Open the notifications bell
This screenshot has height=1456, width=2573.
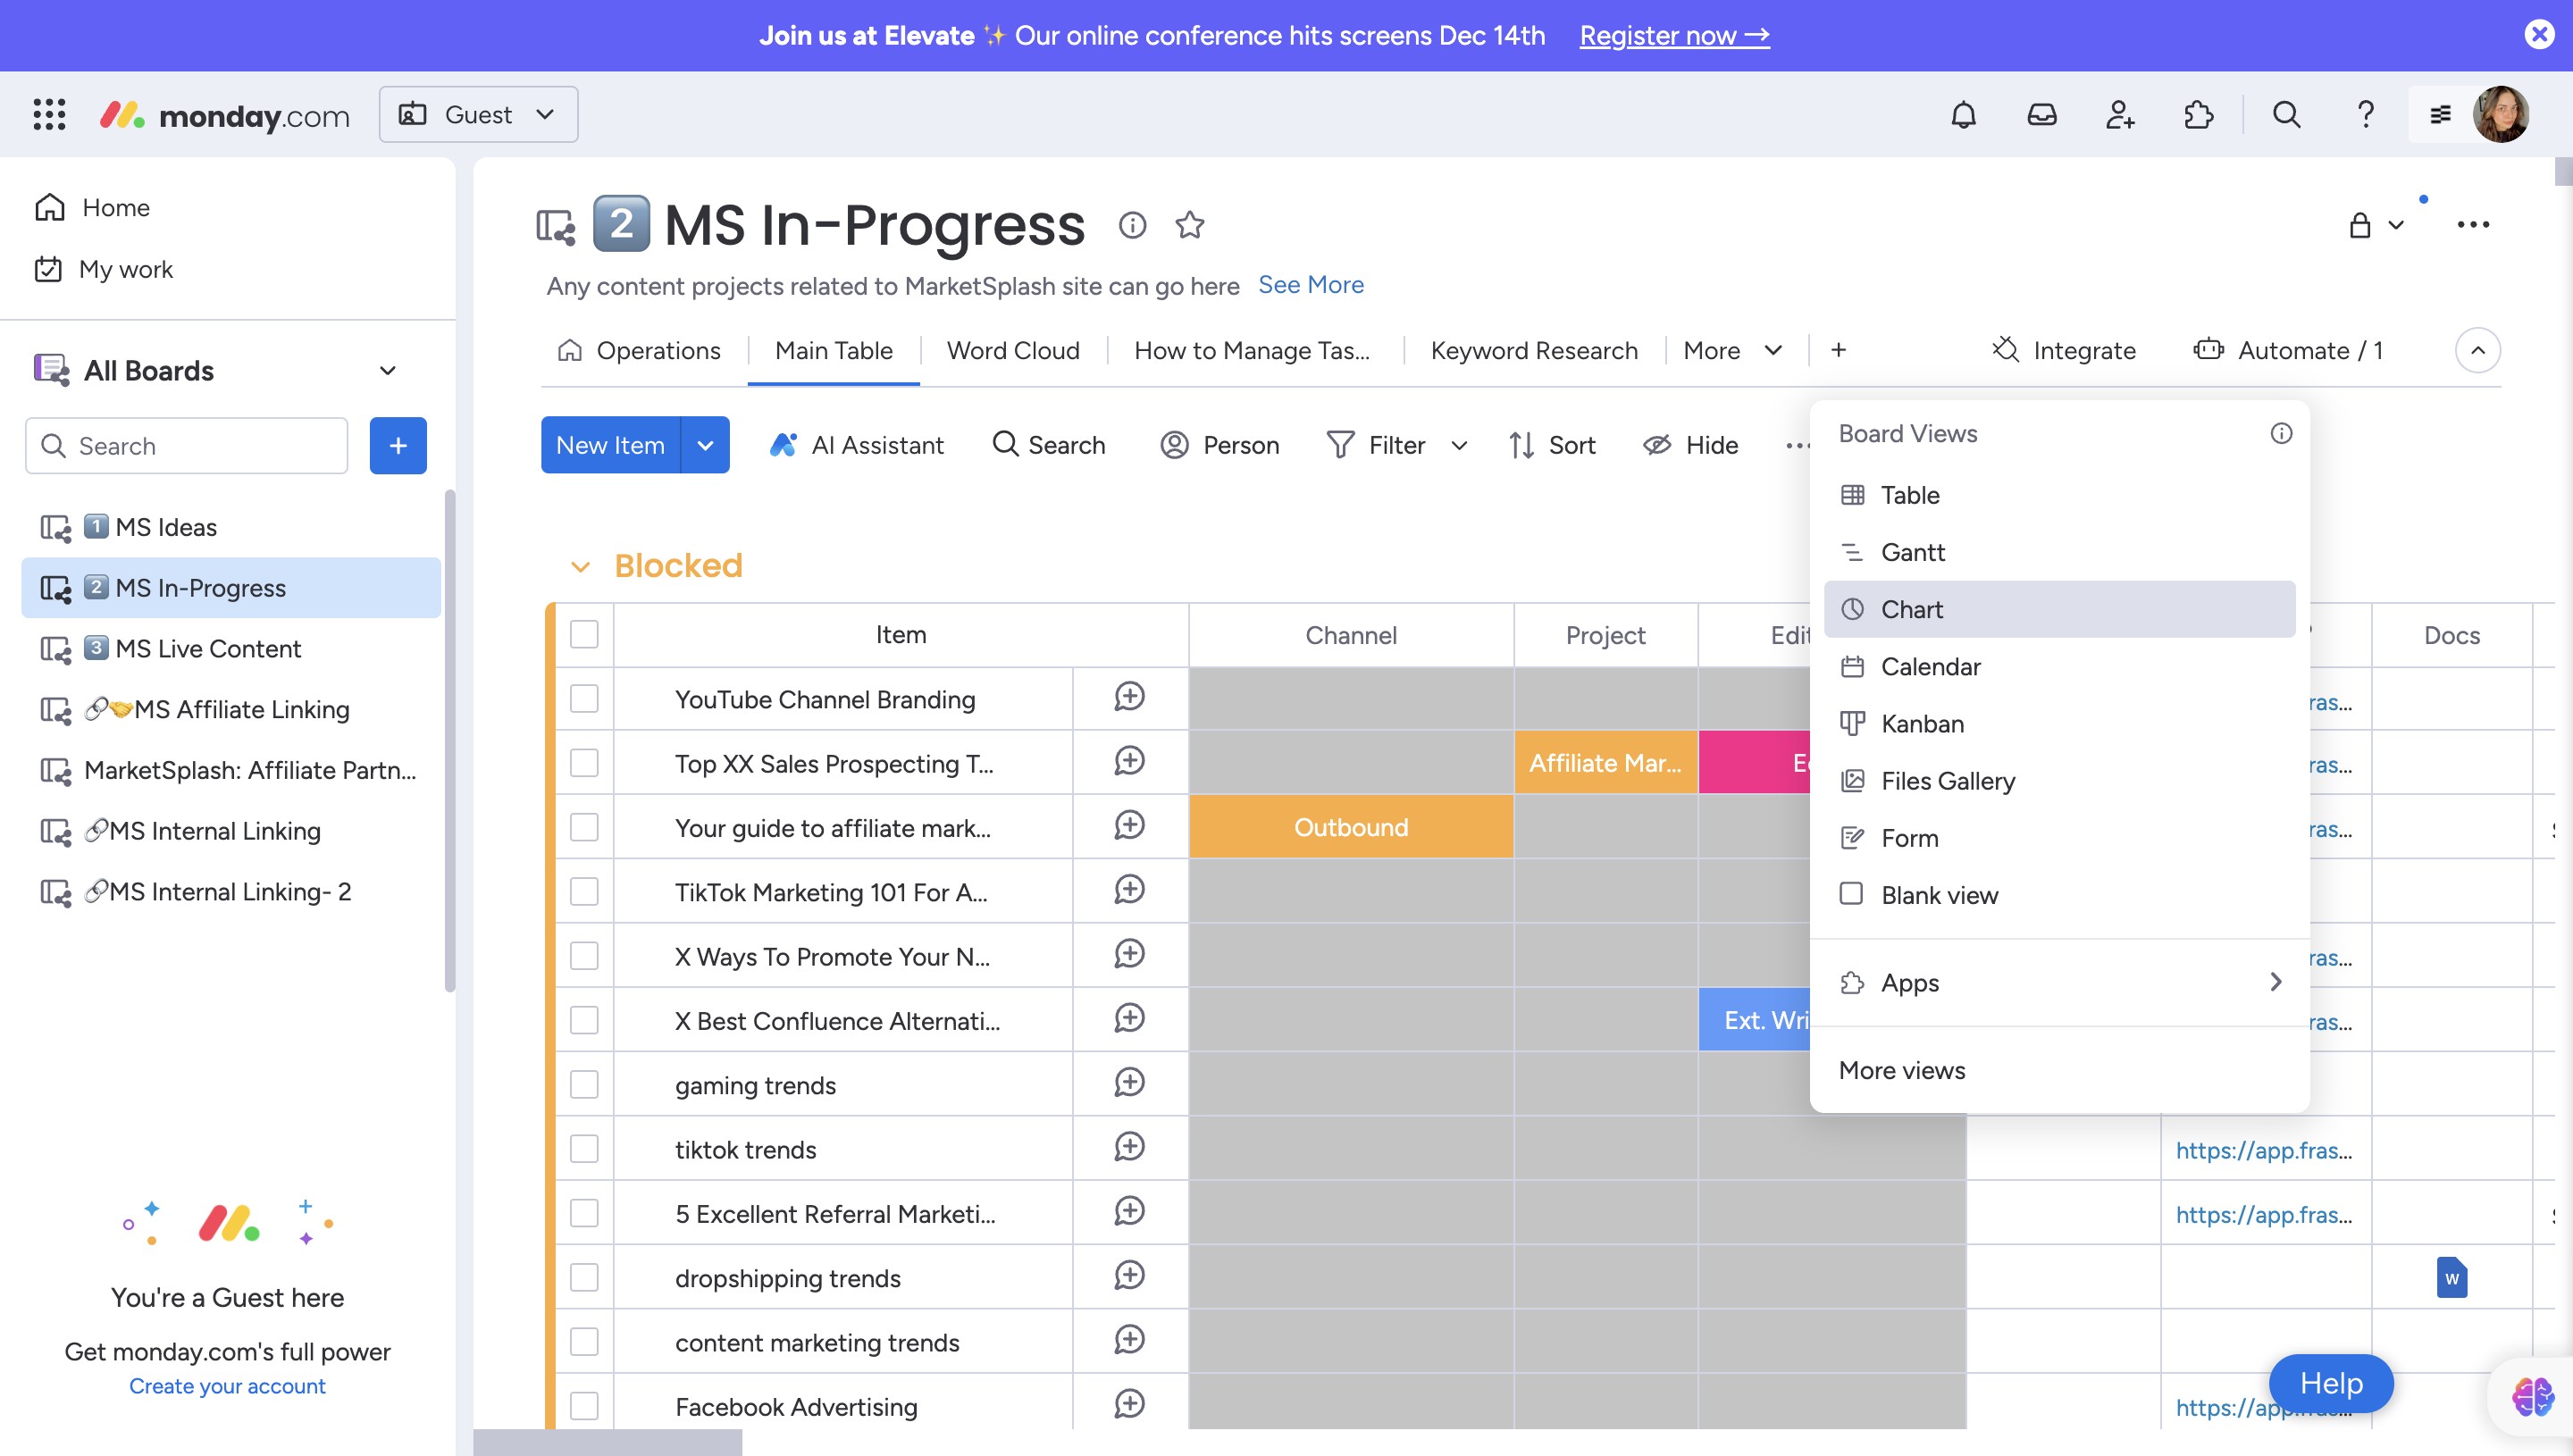tap(1963, 115)
